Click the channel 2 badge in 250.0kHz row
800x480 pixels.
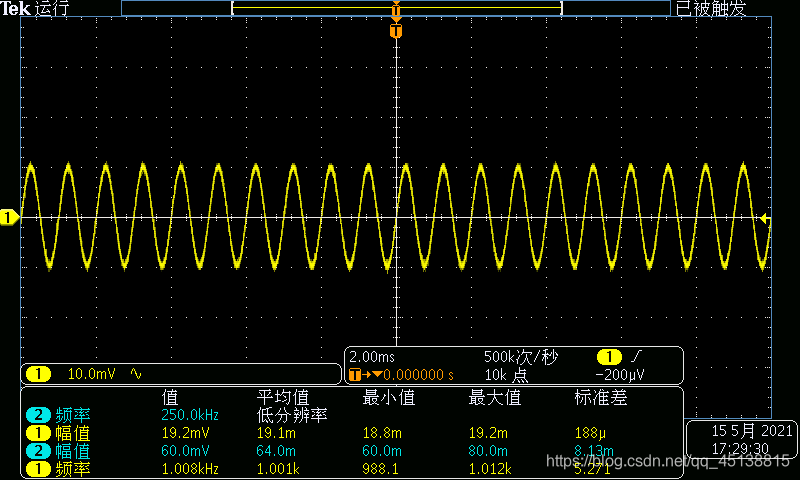(38, 415)
